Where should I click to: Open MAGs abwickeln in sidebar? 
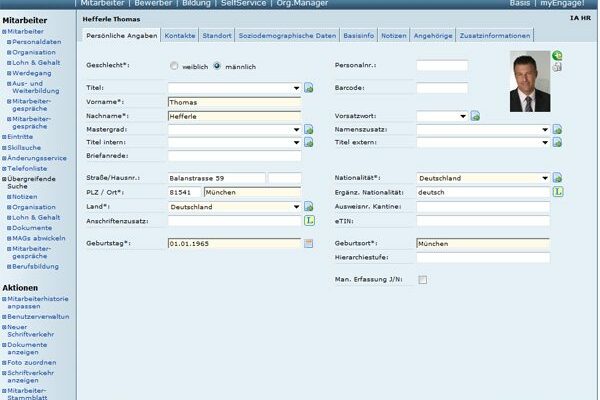pos(39,238)
